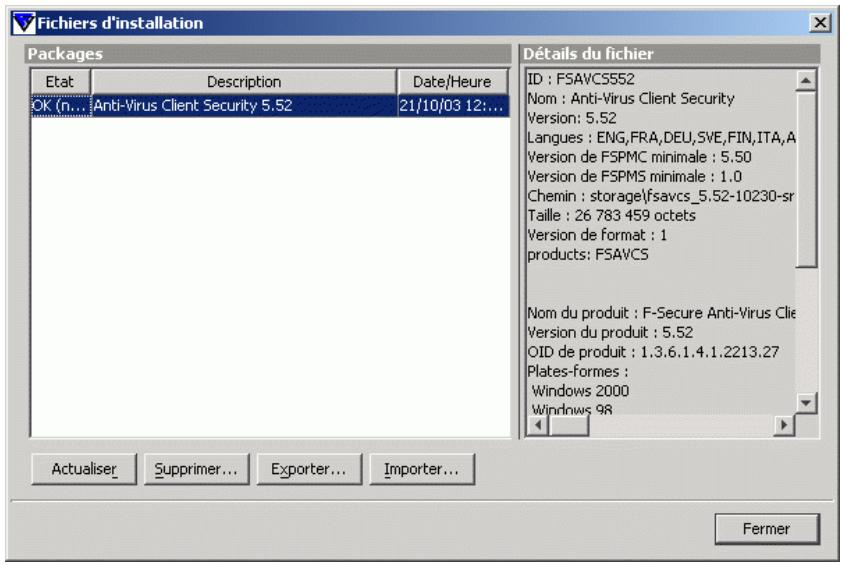Click the products: FSAVCS line
845x565 pixels.
pyautogui.click(x=587, y=254)
